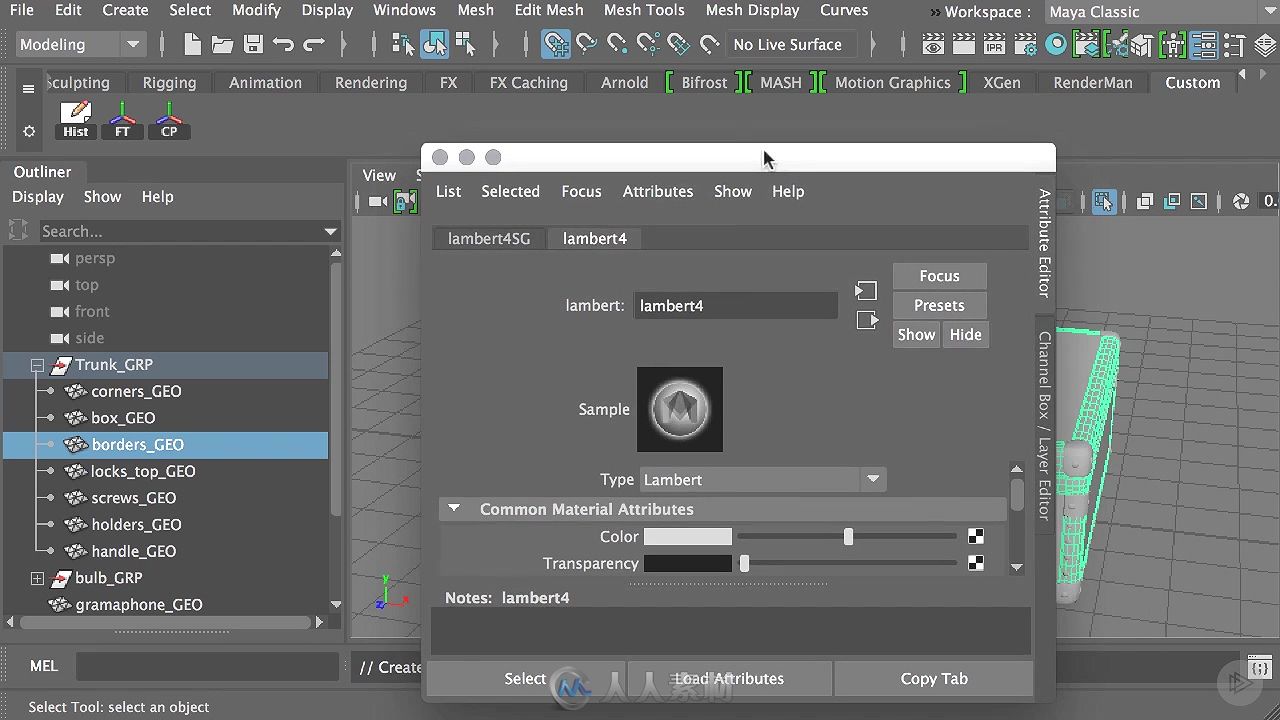Viewport: 1280px width, 720px height.
Task: Click the Color slider handle
Action: click(x=848, y=537)
